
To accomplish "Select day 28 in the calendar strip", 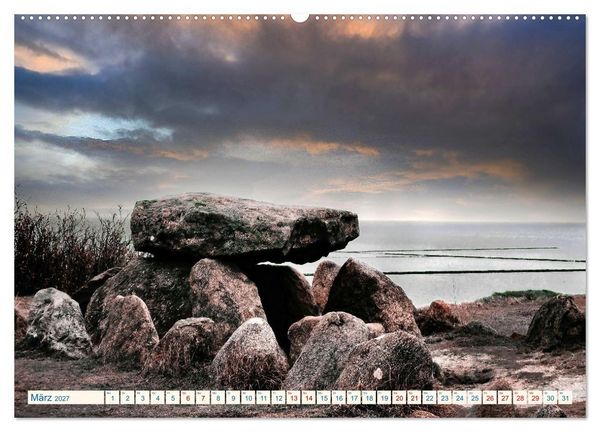I will pyautogui.click(x=520, y=397).
